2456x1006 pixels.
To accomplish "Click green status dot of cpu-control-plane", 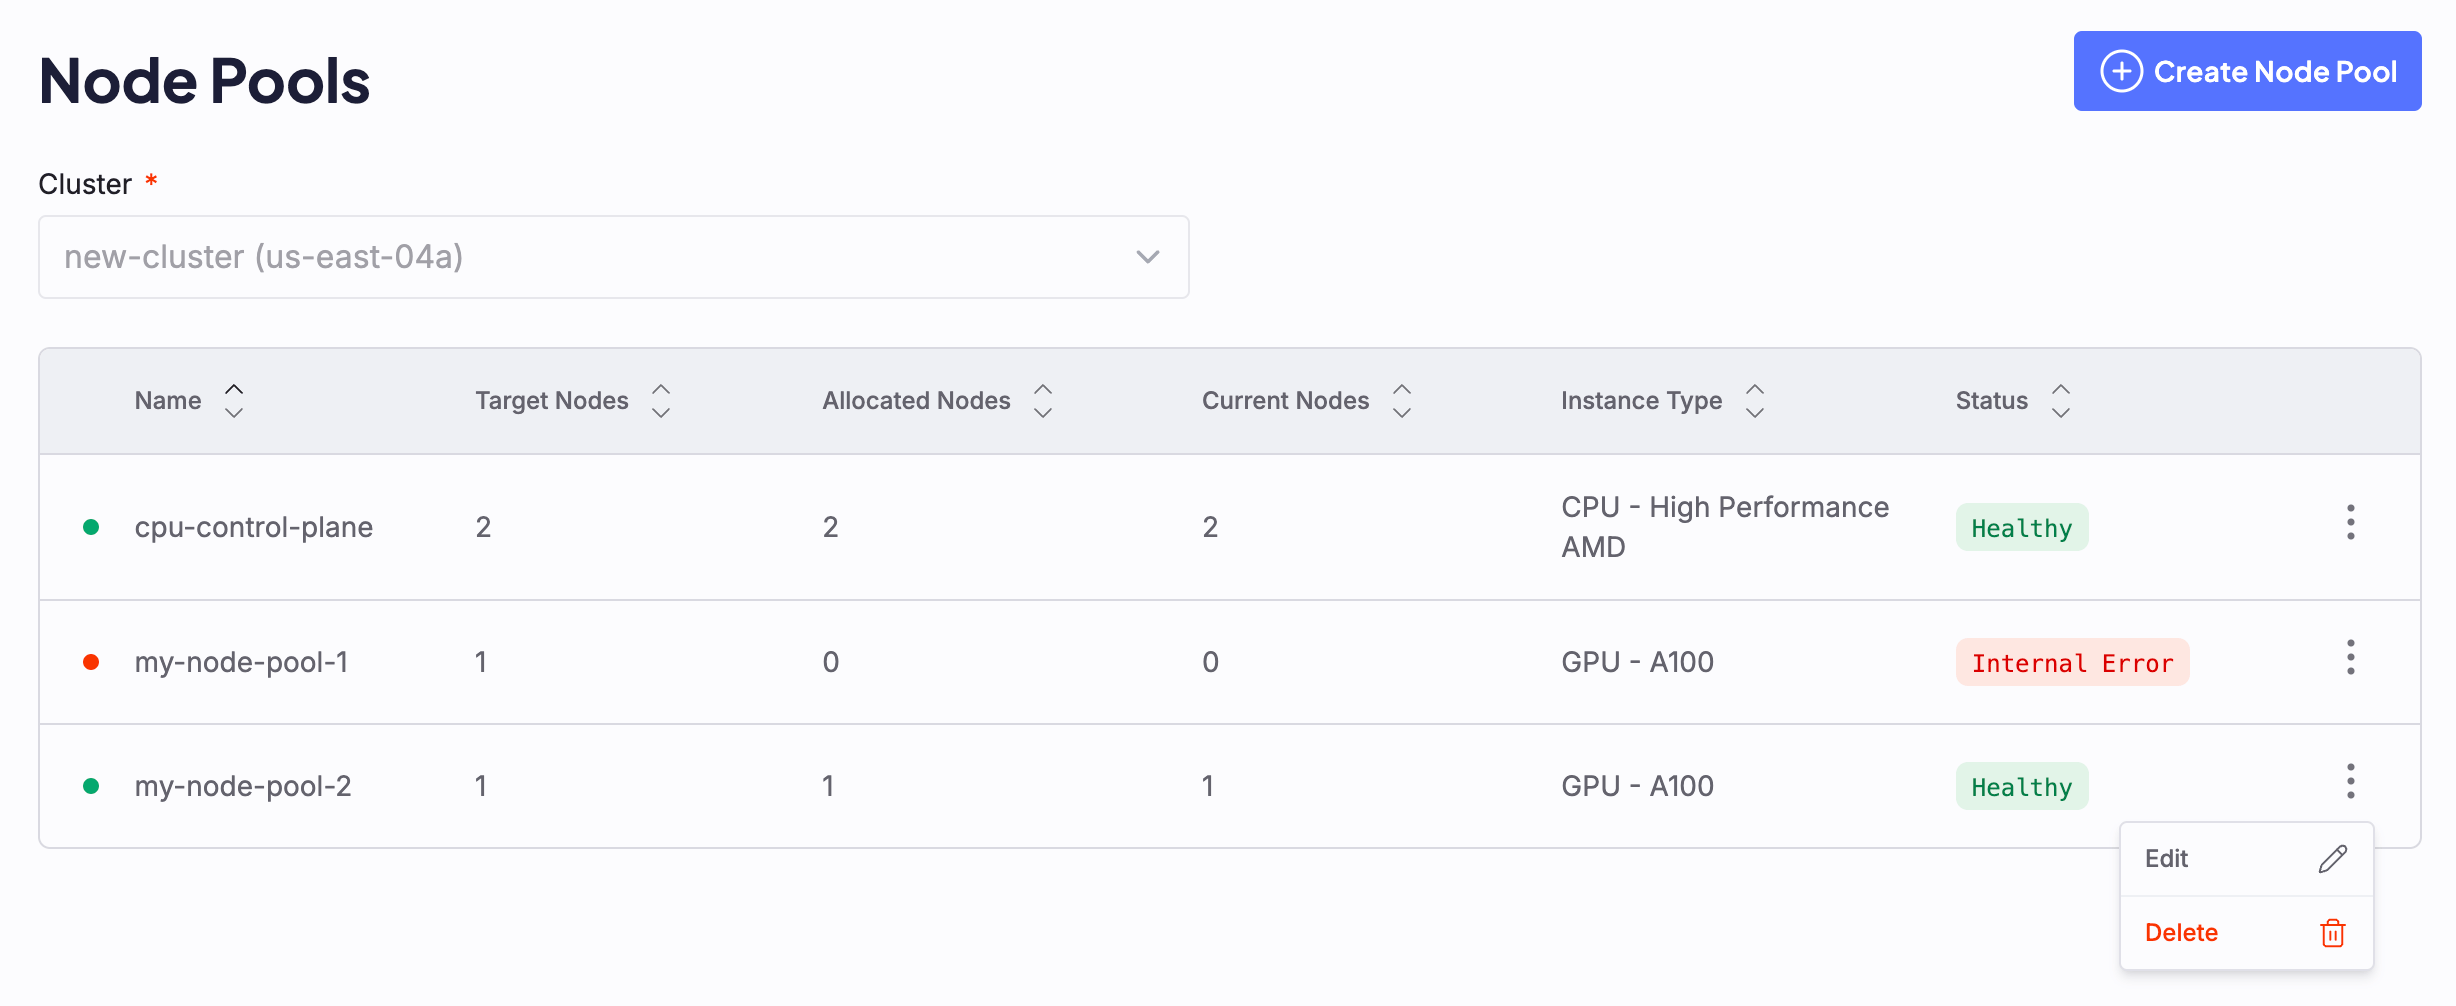I will tap(91, 527).
